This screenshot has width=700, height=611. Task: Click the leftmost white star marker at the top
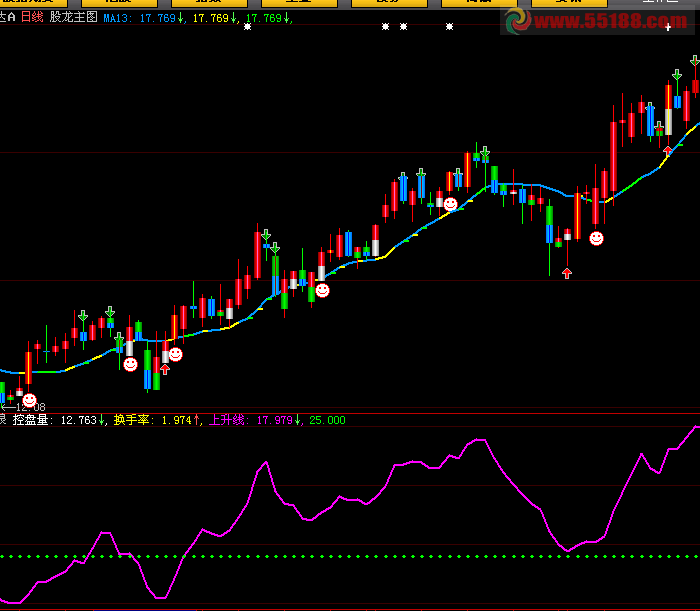point(247,27)
